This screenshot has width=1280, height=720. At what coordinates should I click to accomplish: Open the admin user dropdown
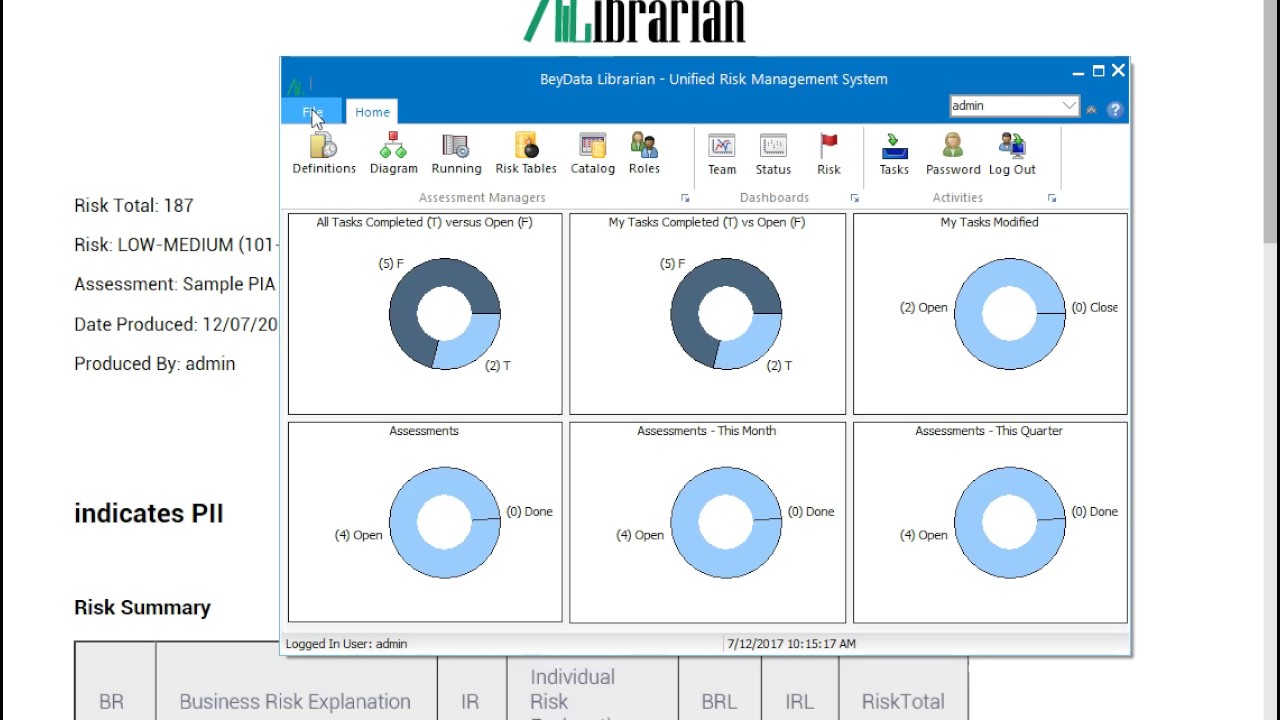coord(1068,106)
